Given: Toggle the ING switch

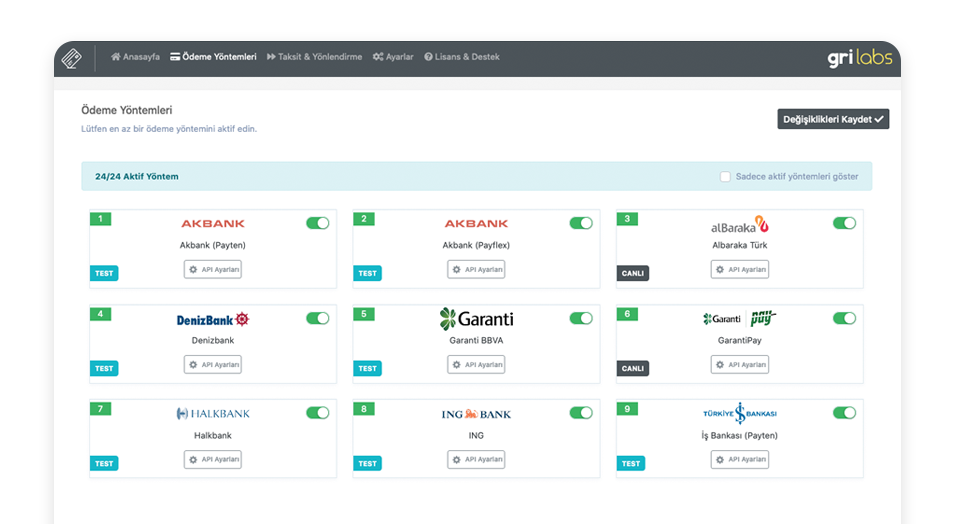Looking at the screenshot, I should click(581, 413).
